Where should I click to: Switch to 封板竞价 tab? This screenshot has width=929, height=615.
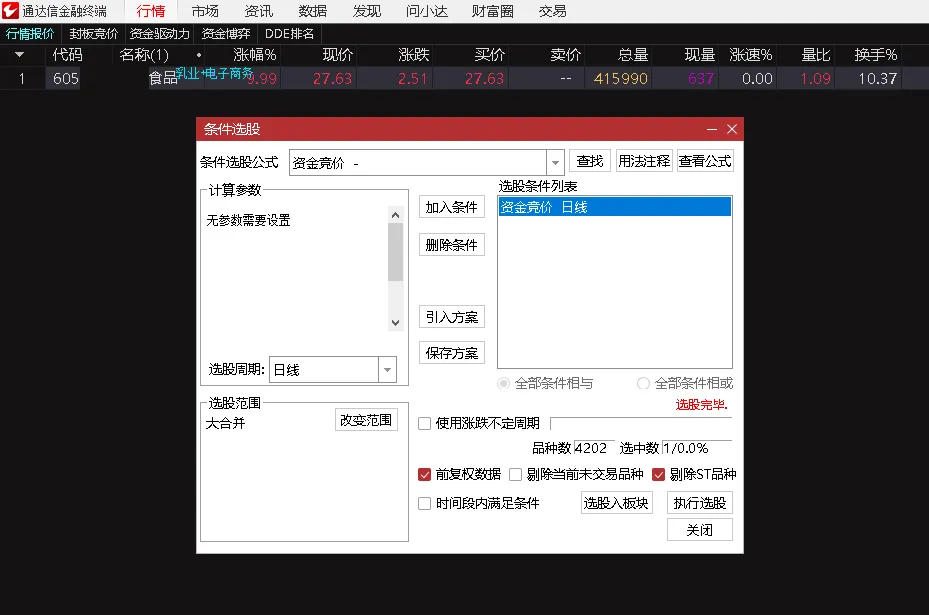(93, 34)
